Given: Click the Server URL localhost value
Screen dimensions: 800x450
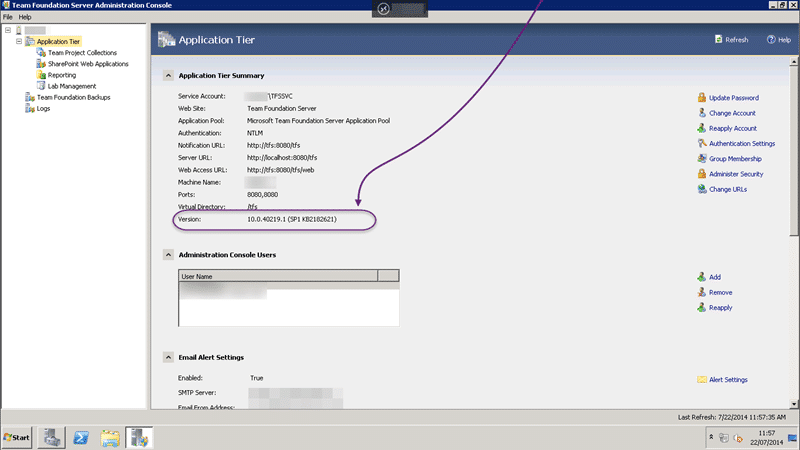Looking at the screenshot, I should (282, 158).
